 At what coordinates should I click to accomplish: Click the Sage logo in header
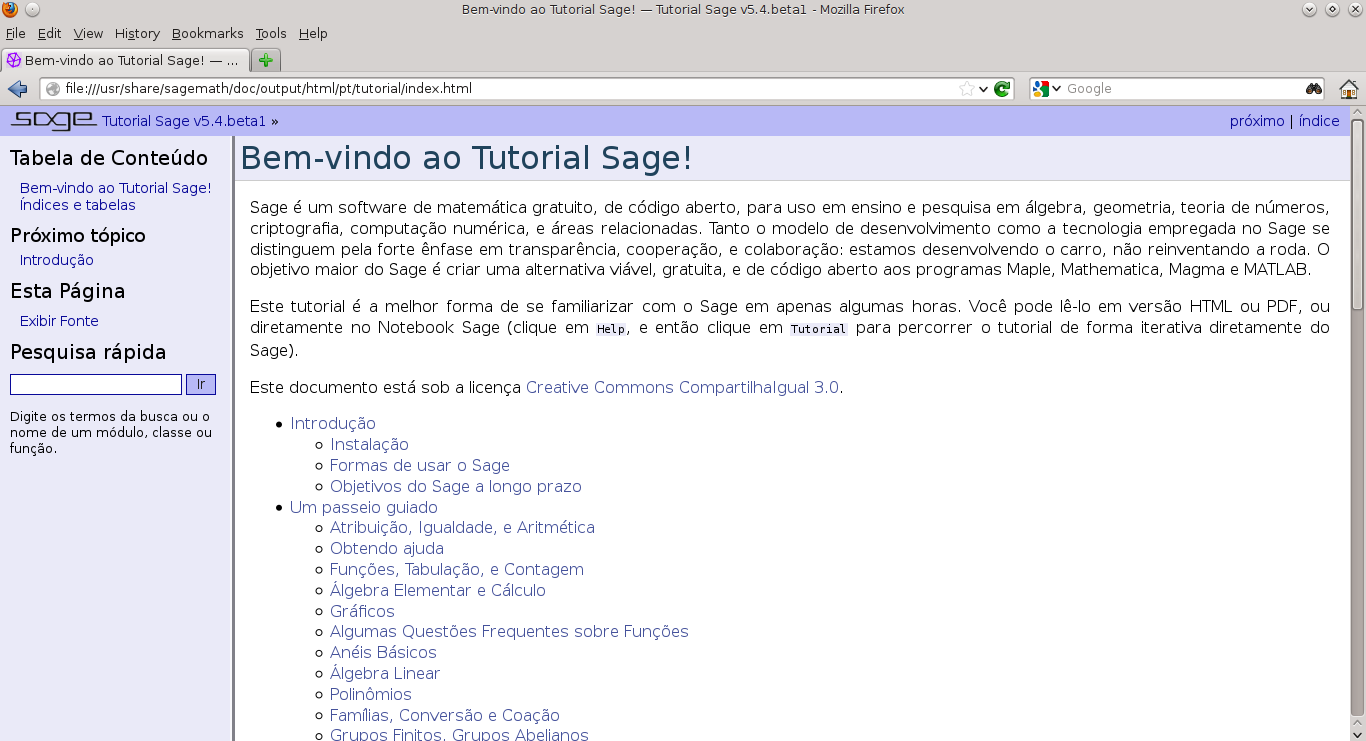point(53,121)
